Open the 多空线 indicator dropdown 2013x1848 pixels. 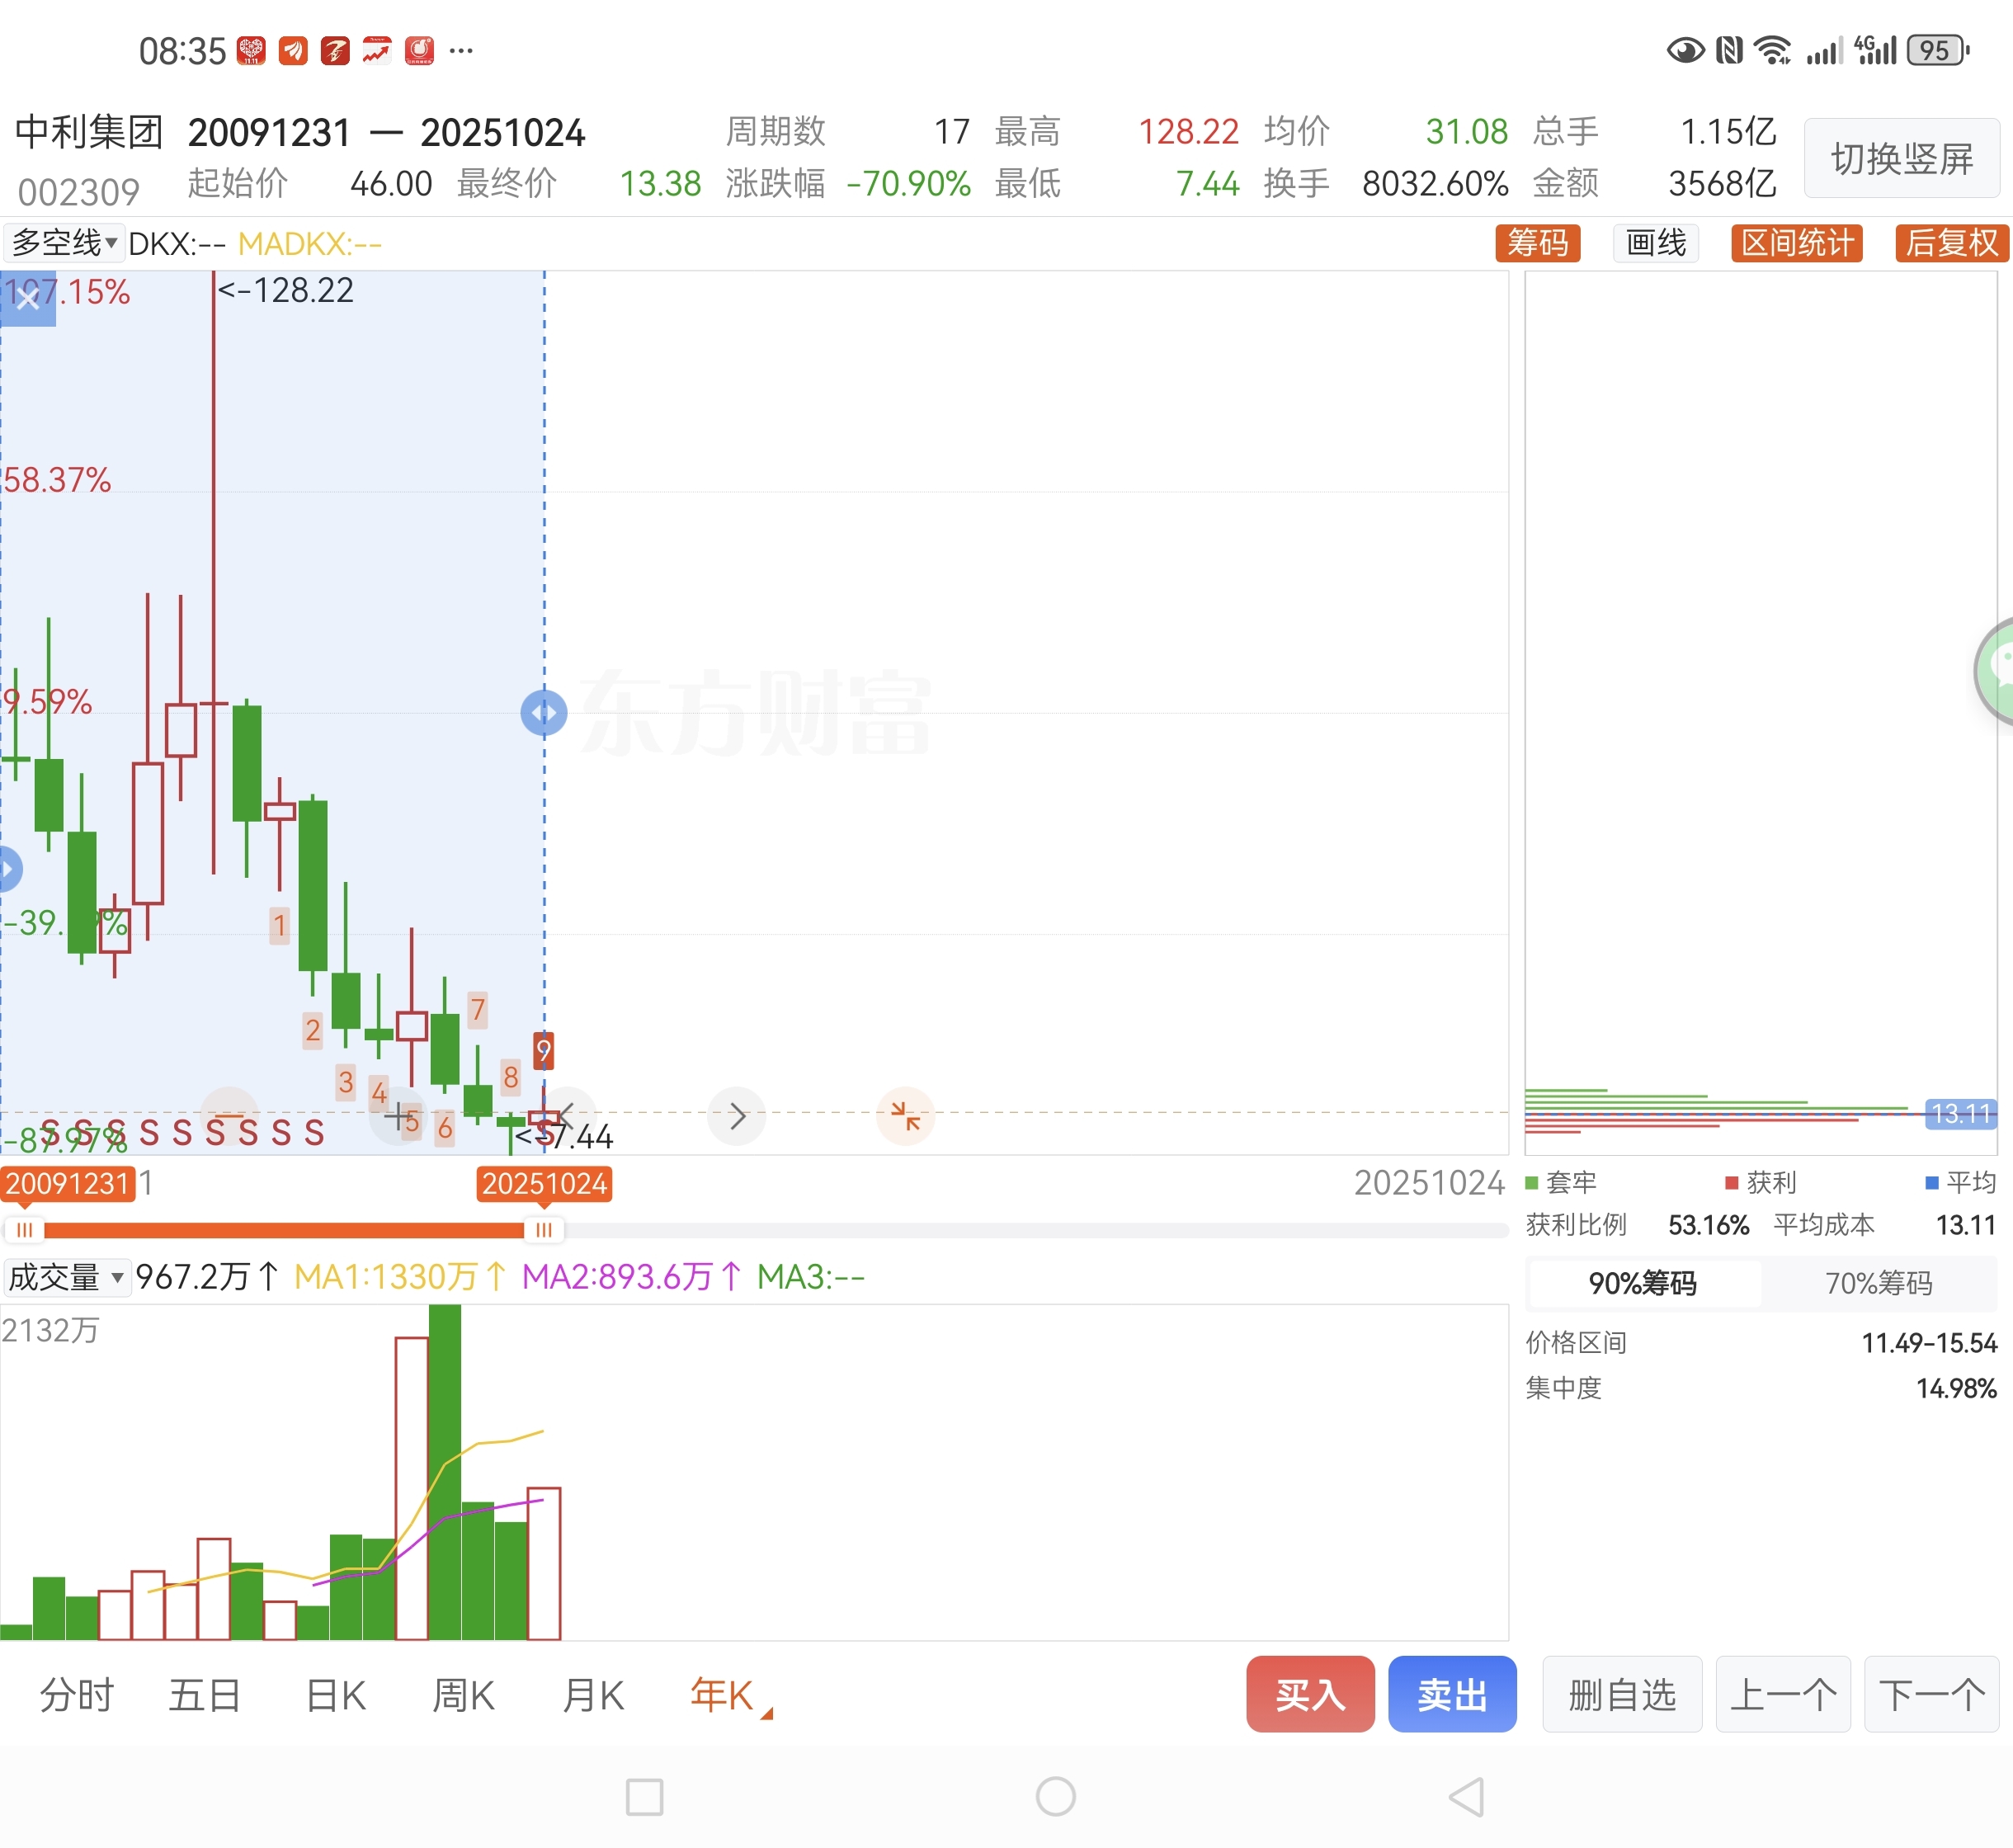65,243
